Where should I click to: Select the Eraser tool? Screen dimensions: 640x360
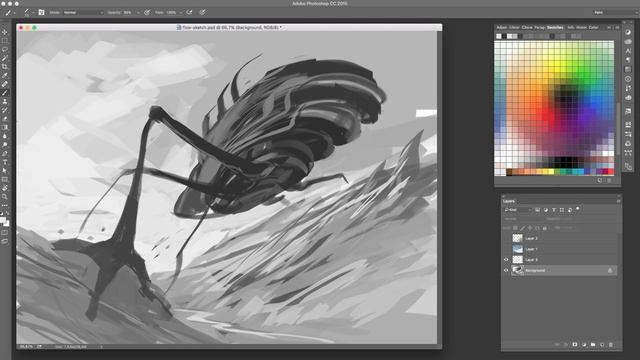pyautogui.click(x=5, y=118)
